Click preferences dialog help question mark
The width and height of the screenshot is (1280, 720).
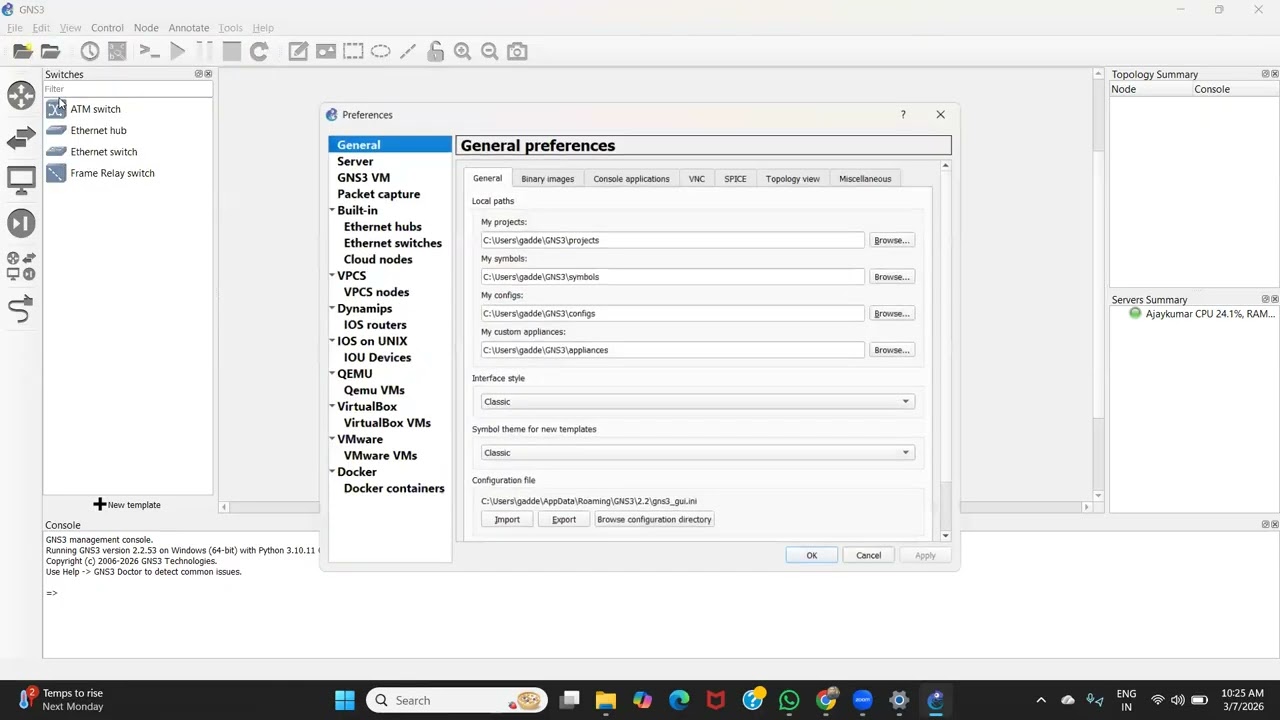(x=903, y=114)
